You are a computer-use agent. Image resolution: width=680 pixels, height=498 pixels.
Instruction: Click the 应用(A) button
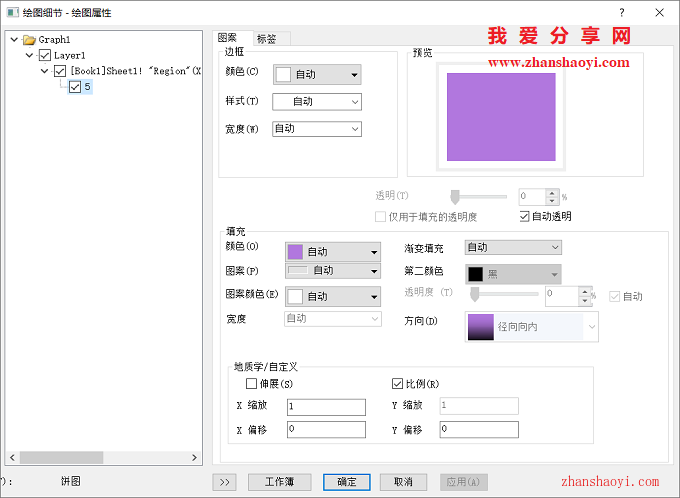point(464,482)
